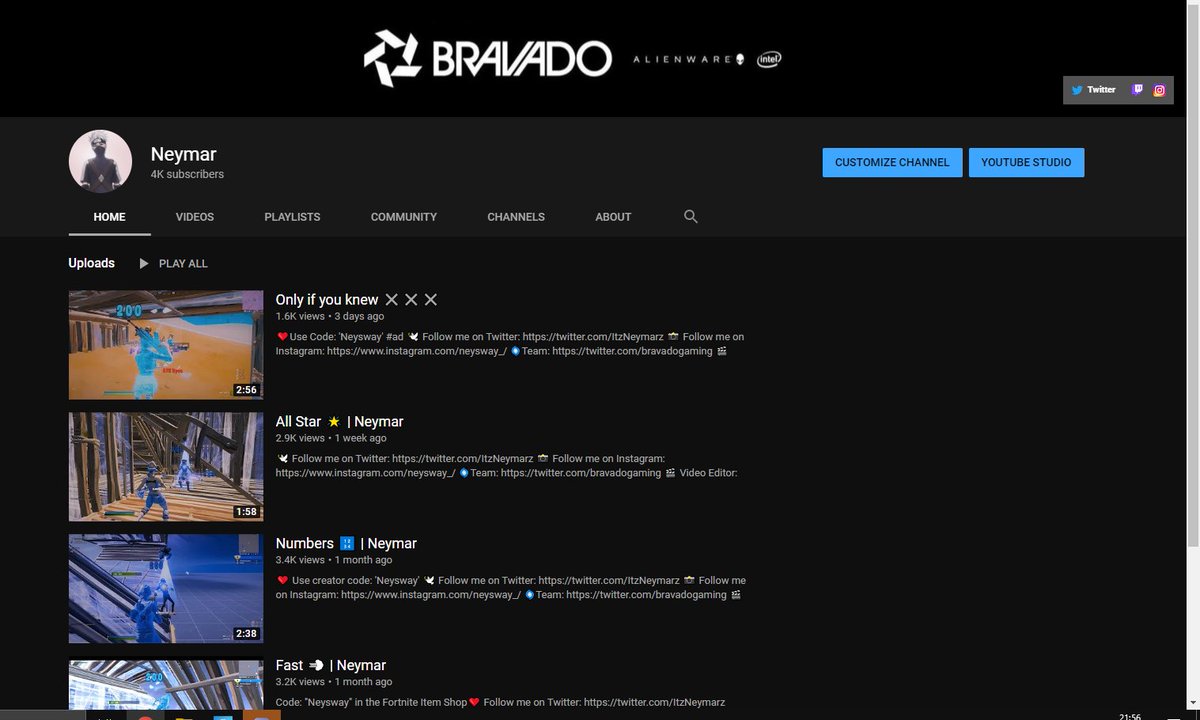Open the 'Only if you knew' video thumbnail
1200x720 pixels.
(x=166, y=345)
